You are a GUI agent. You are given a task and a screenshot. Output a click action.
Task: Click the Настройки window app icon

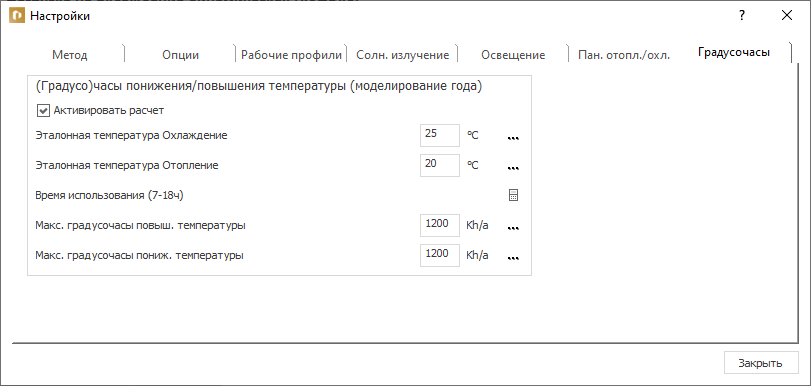pyautogui.click(x=17, y=16)
